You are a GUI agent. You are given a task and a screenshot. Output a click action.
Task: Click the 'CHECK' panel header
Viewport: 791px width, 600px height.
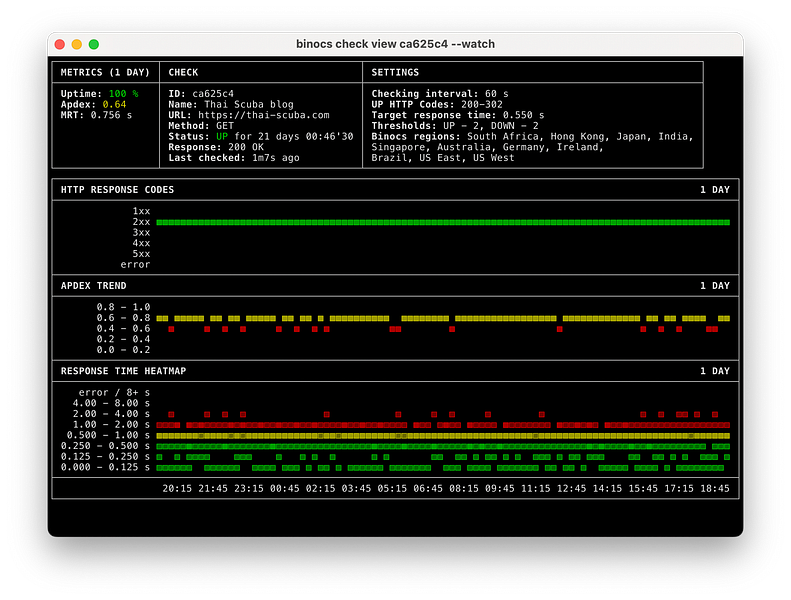(183, 72)
